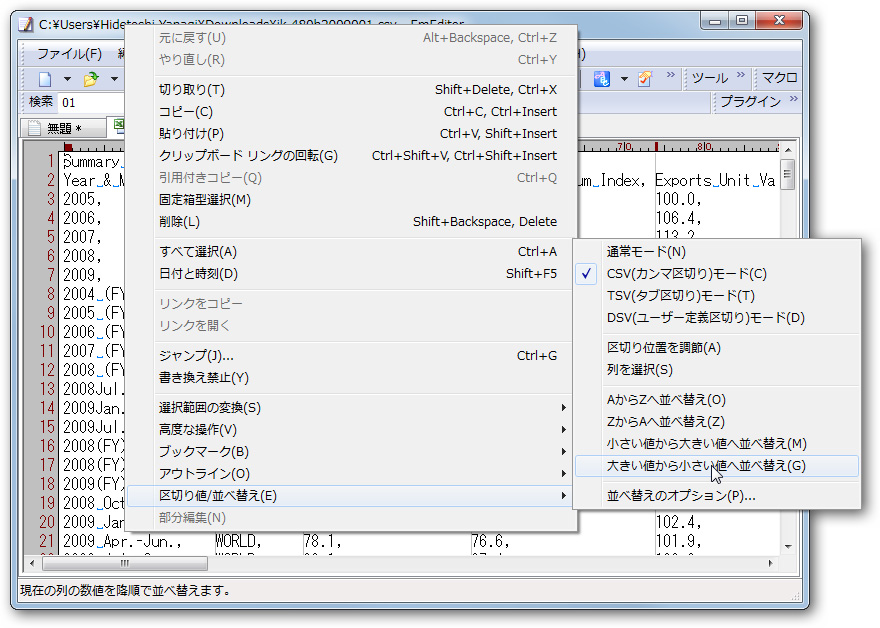Choose 区切り位置を調節(A)
This screenshot has width=880, height=628.
click(x=717, y=348)
